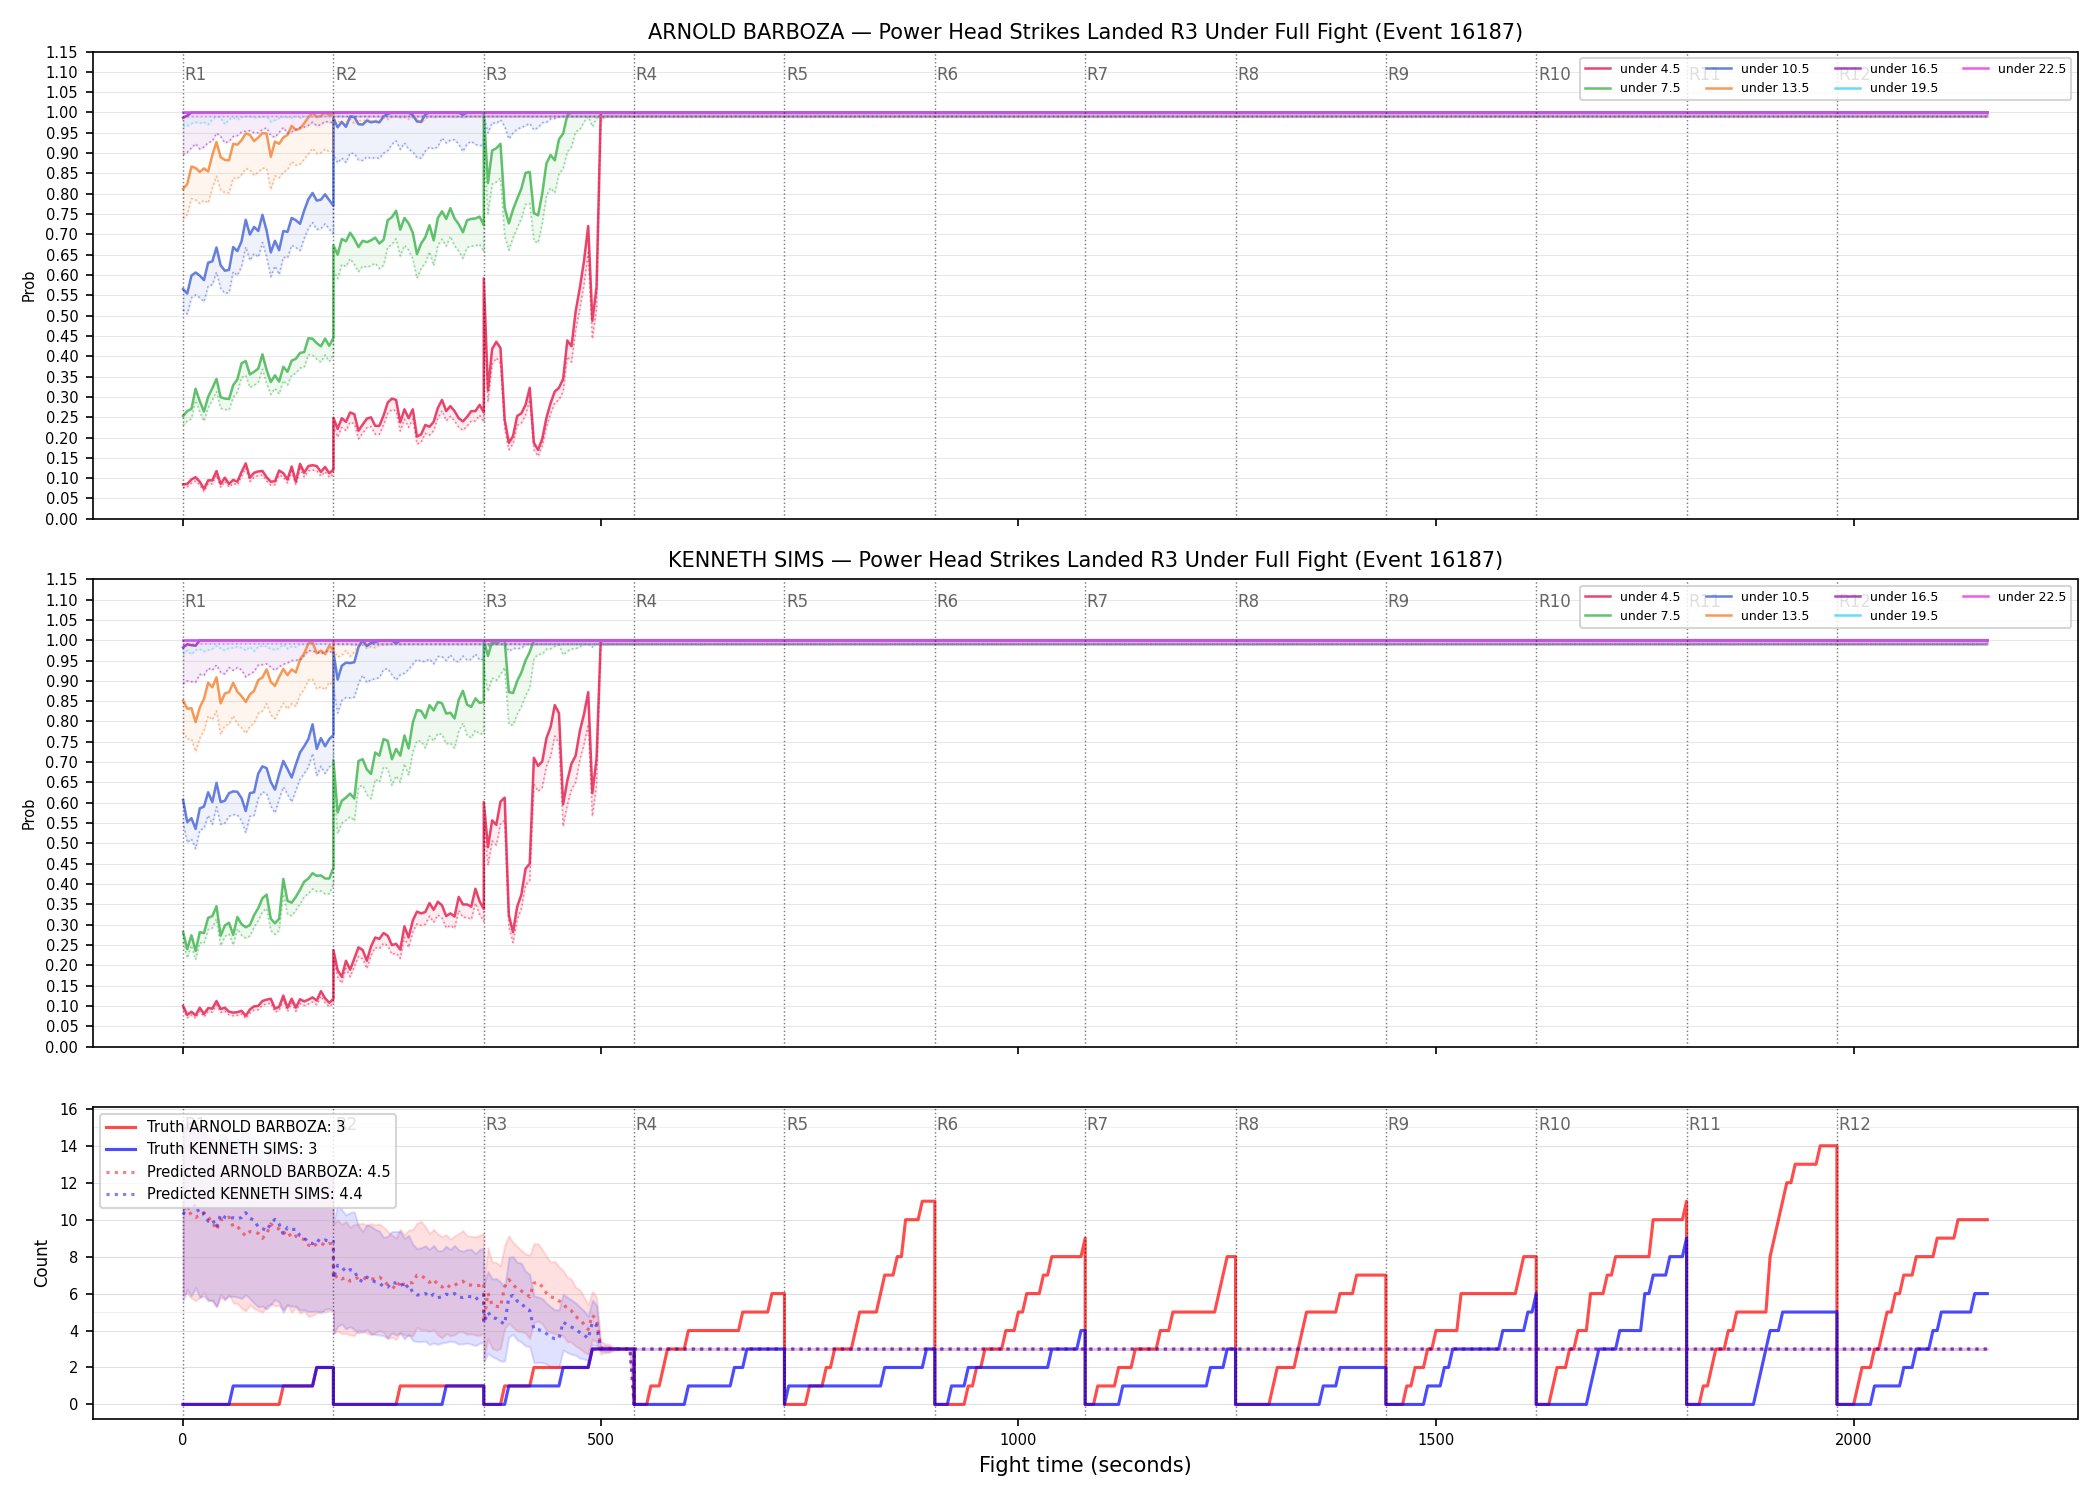Click the 'Fight time (seconds)' axis label
This screenshot has height=1500, width=2100.
1085,1465
